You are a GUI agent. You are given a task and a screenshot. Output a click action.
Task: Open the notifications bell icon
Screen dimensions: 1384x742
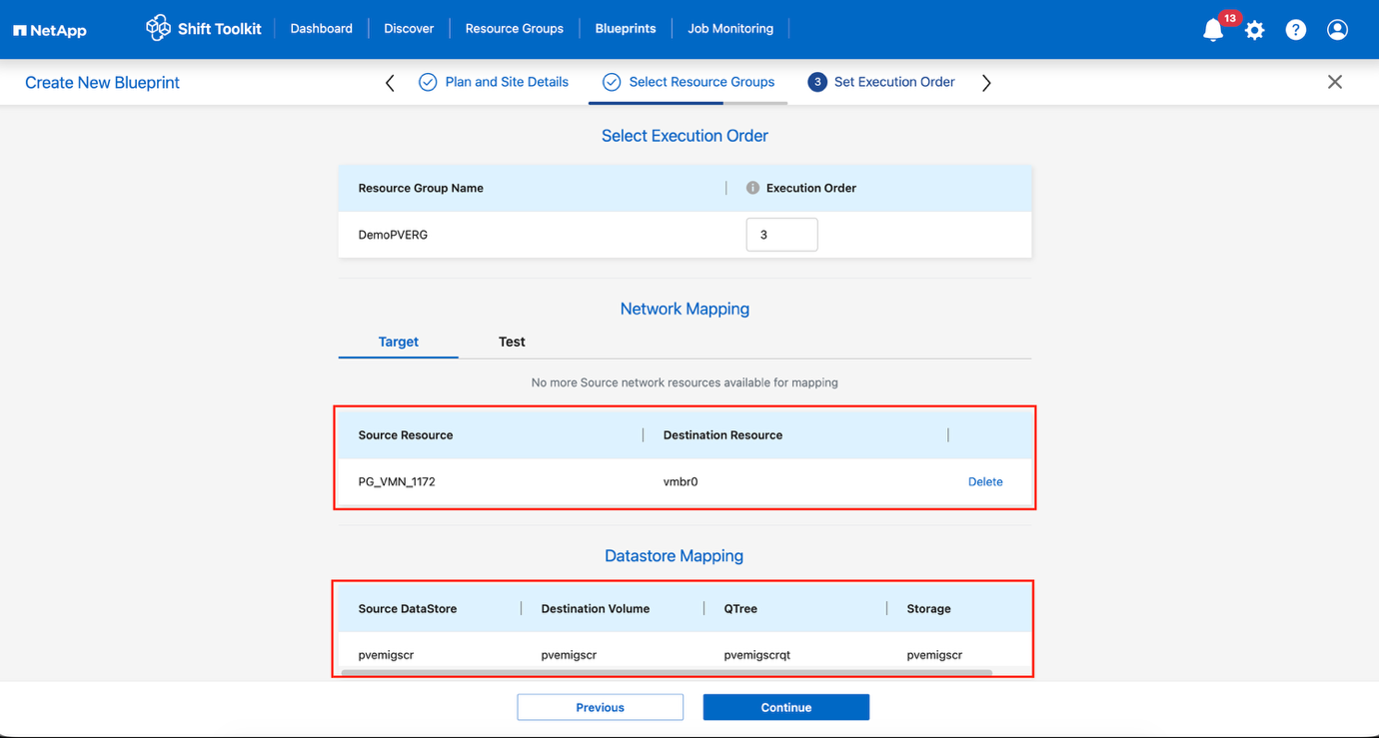pyautogui.click(x=1213, y=30)
